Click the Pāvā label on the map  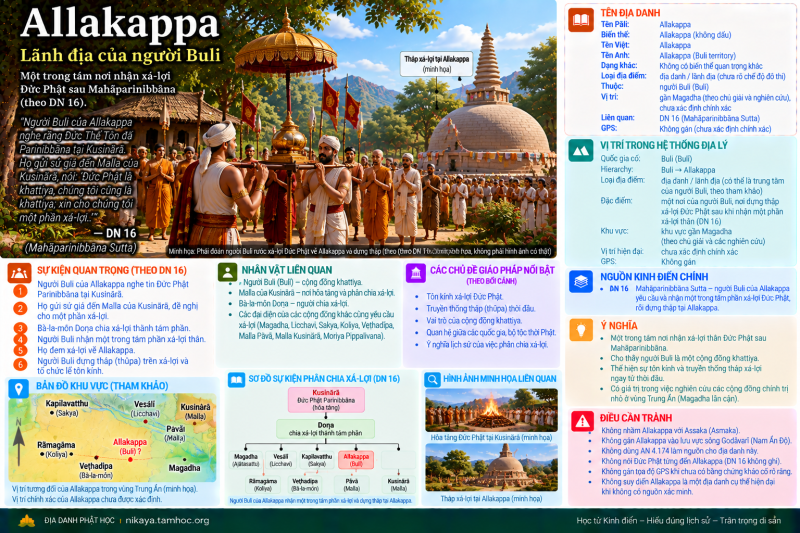click(175, 433)
